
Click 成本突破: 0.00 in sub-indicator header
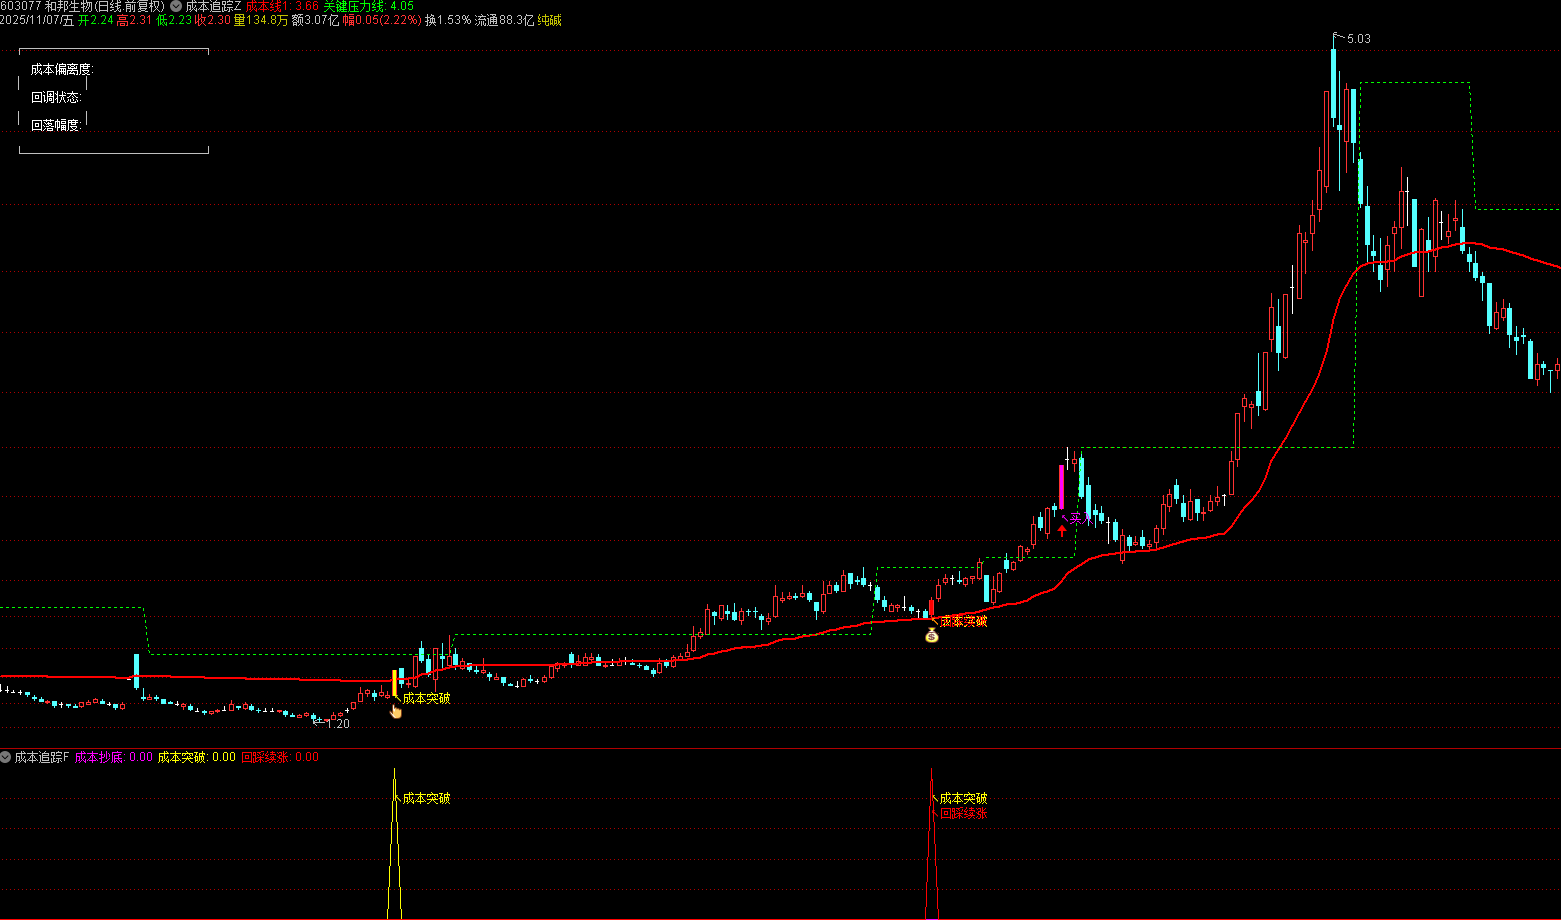tap(197, 757)
